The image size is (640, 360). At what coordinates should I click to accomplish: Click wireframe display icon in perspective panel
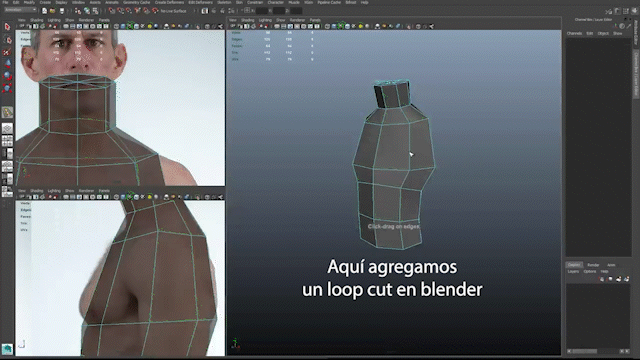(327, 26)
